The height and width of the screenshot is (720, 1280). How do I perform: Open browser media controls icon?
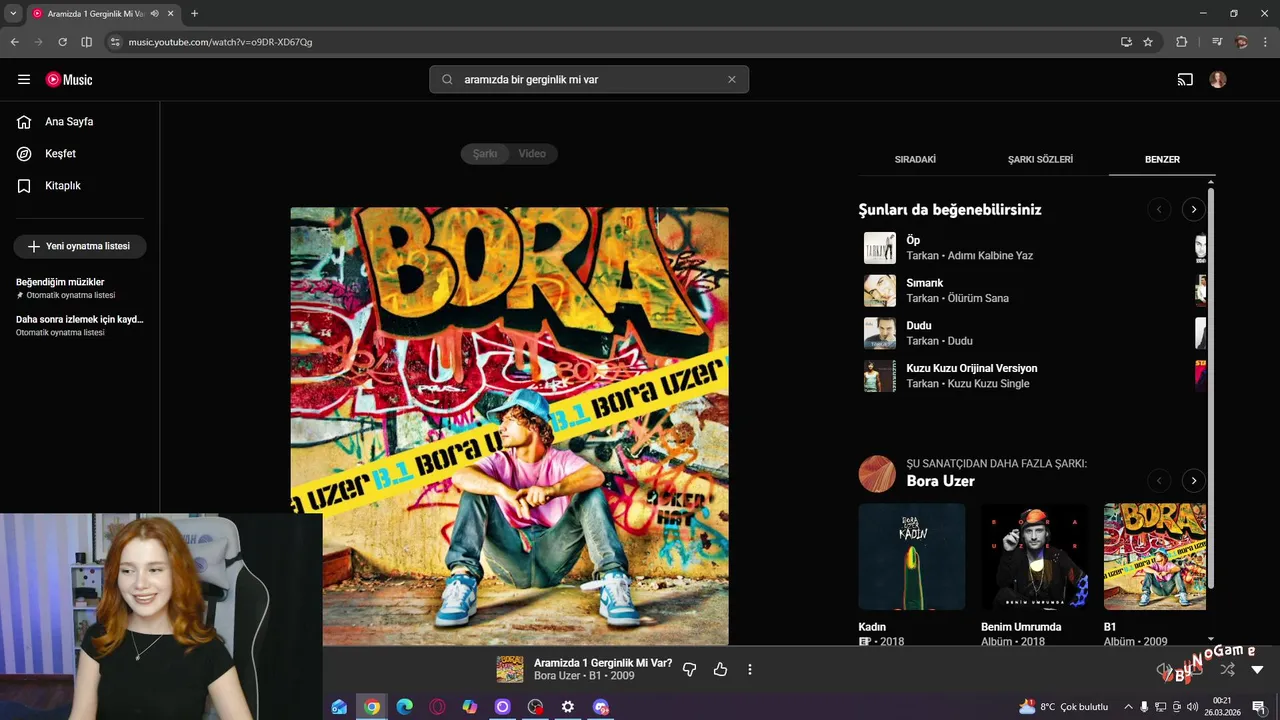click(x=1217, y=42)
